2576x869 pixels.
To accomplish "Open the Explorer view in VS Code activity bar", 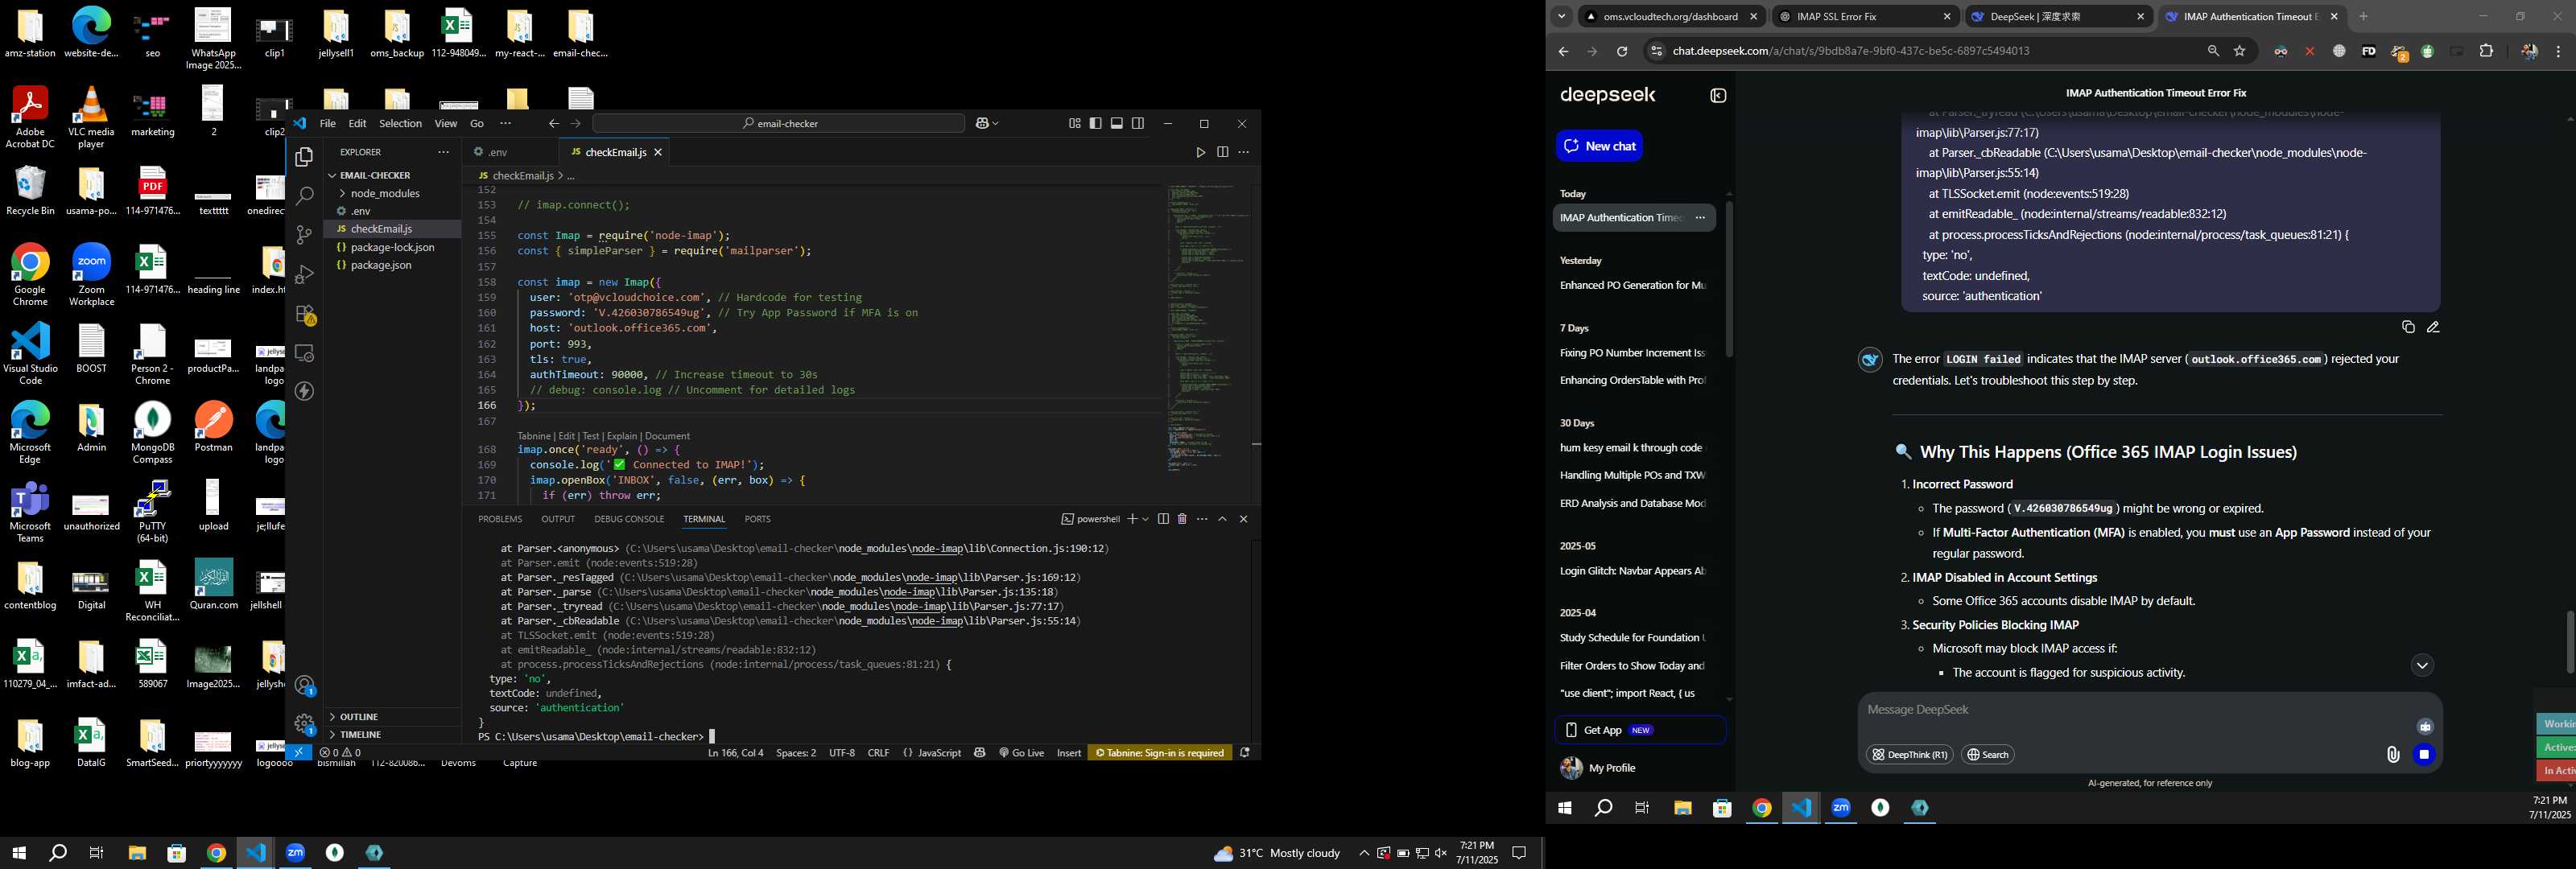I will coord(304,157).
